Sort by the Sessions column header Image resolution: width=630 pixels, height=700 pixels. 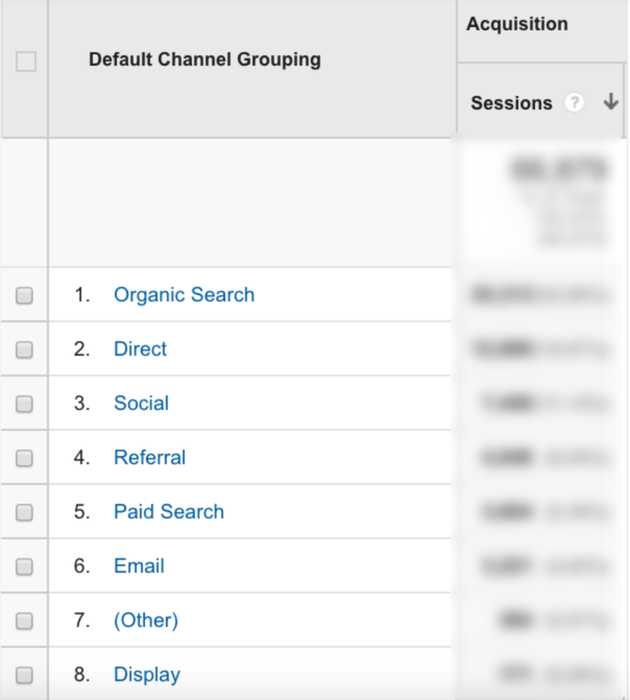click(x=511, y=103)
